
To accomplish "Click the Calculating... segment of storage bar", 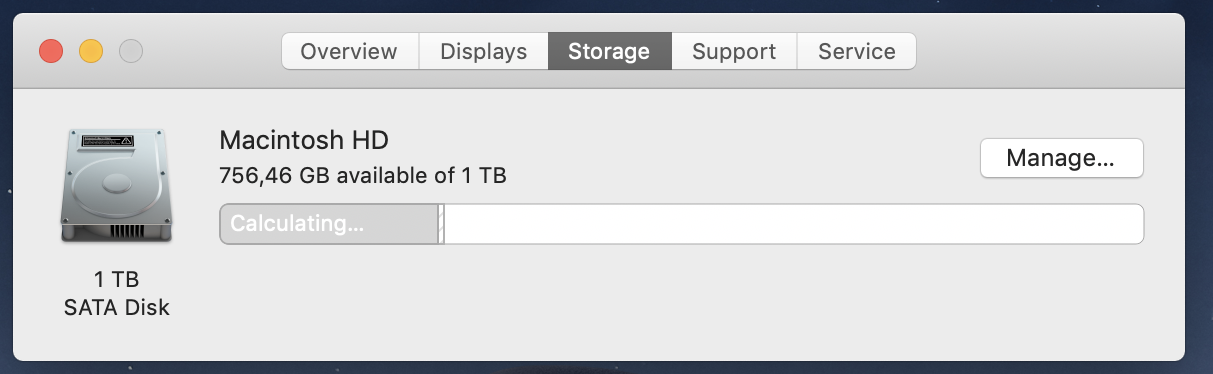I will [329, 224].
